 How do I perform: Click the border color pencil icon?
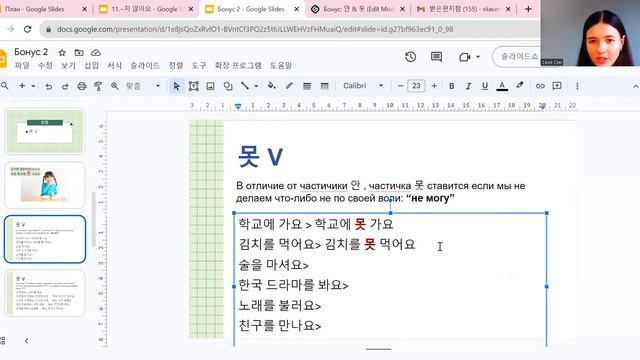click(289, 86)
